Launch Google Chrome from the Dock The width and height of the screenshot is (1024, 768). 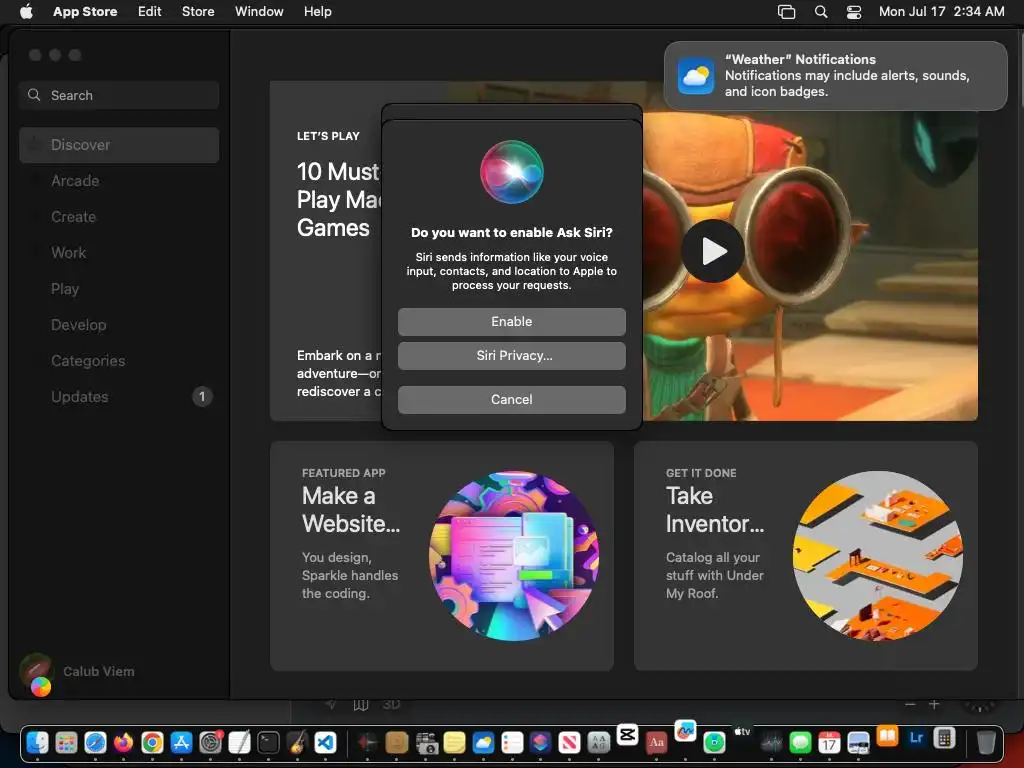[152, 743]
